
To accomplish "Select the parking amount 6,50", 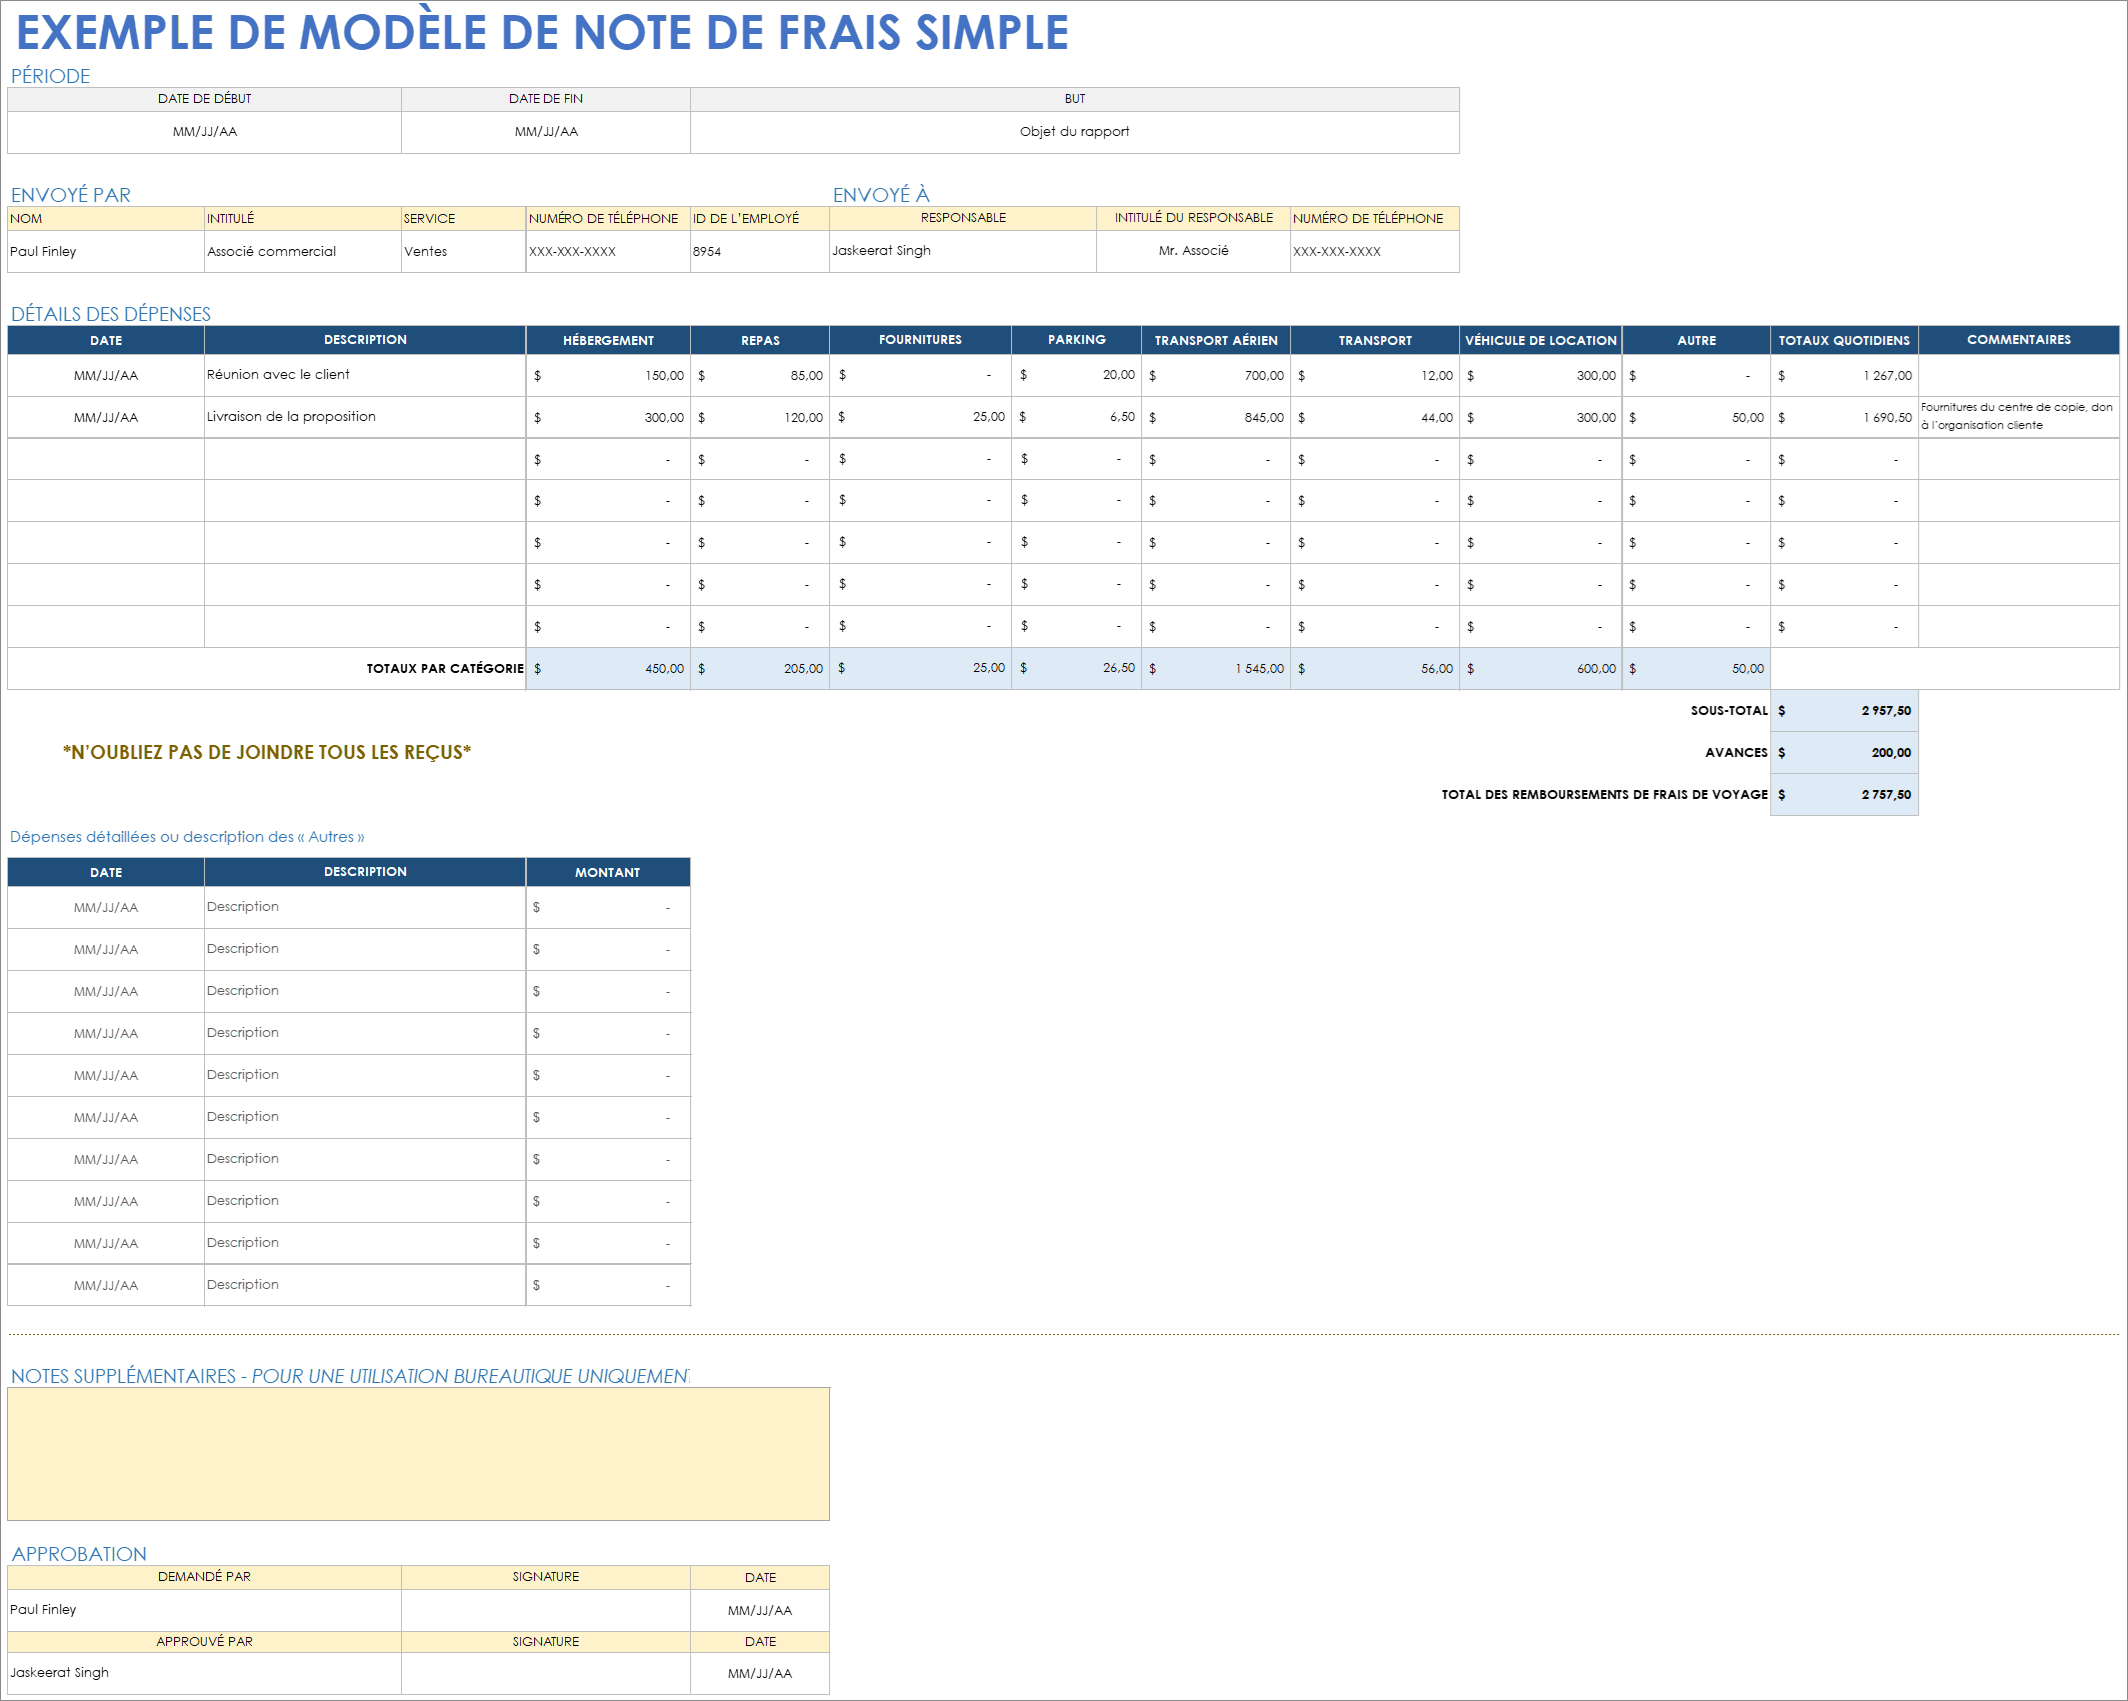I will click(1076, 417).
